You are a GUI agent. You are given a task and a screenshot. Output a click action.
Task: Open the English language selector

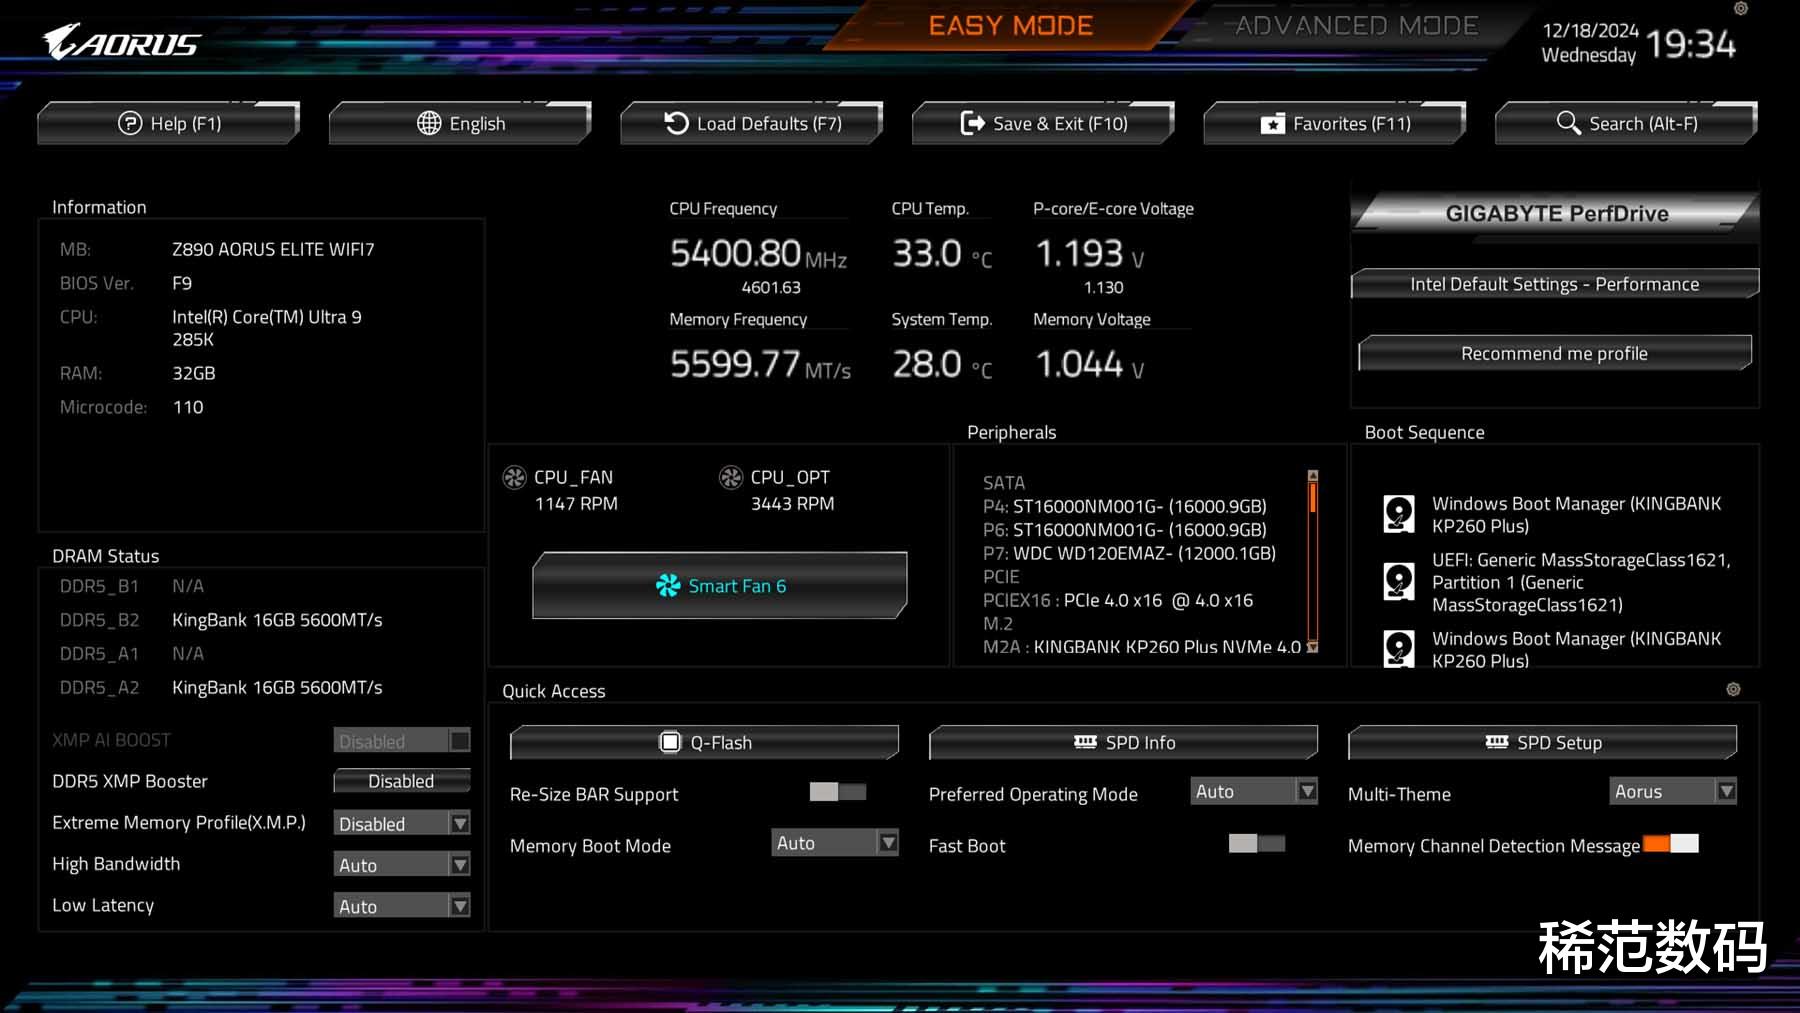tap(460, 123)
